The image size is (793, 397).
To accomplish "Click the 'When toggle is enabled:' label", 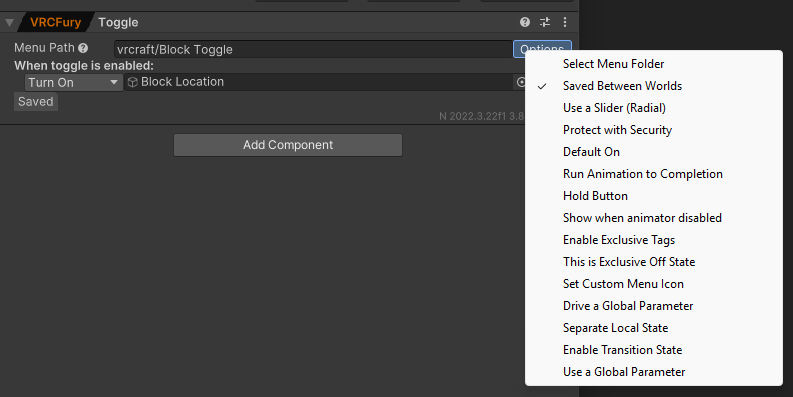I will pos(84,66).
